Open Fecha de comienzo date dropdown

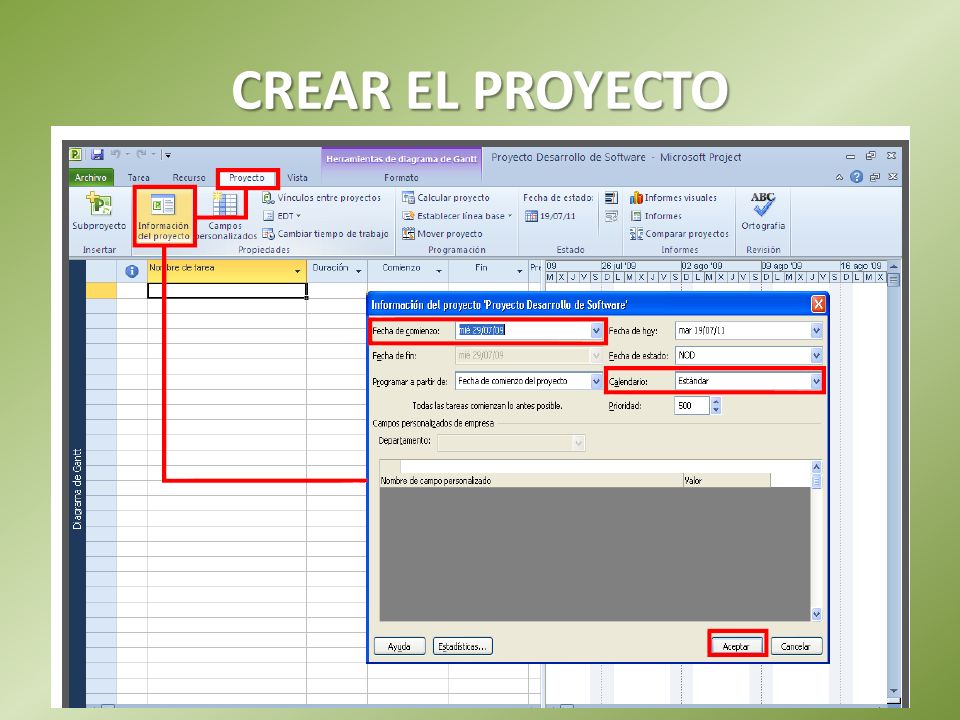[596, 331]
